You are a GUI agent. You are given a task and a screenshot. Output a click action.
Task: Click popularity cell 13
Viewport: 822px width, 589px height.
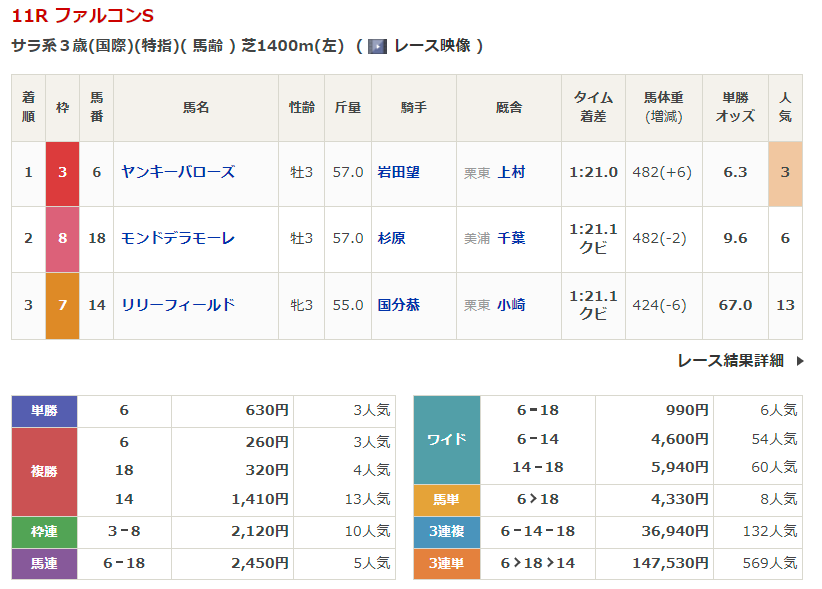coord(785,305)
